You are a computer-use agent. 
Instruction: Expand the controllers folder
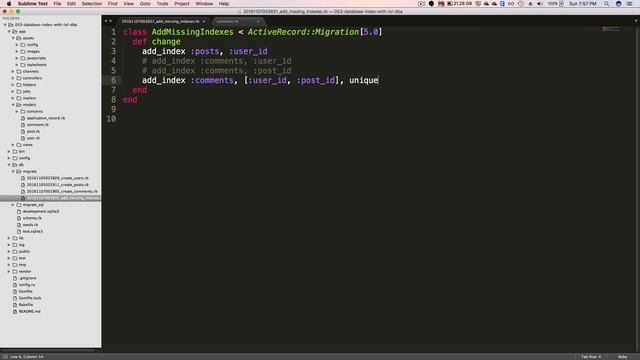pos(13,78)
